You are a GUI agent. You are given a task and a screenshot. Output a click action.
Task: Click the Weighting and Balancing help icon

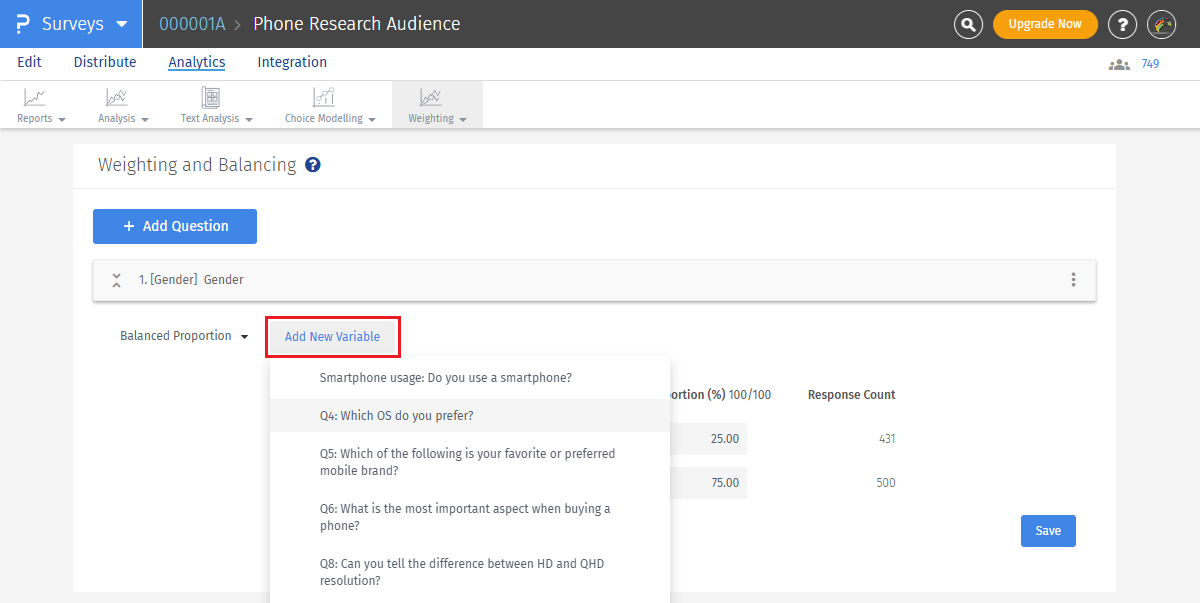[313, 165]
